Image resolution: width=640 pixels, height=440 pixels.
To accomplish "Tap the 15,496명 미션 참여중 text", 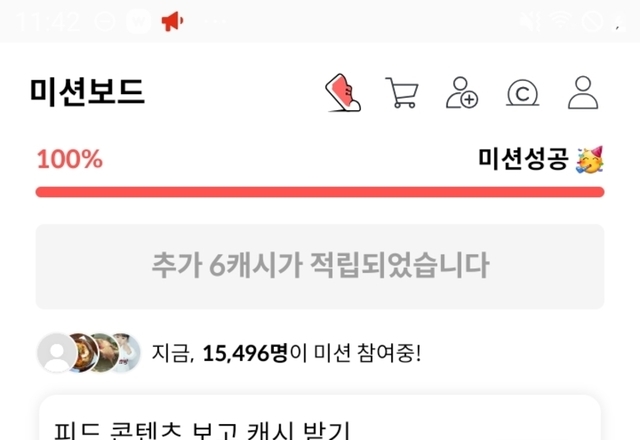I will tap(286, 353).
